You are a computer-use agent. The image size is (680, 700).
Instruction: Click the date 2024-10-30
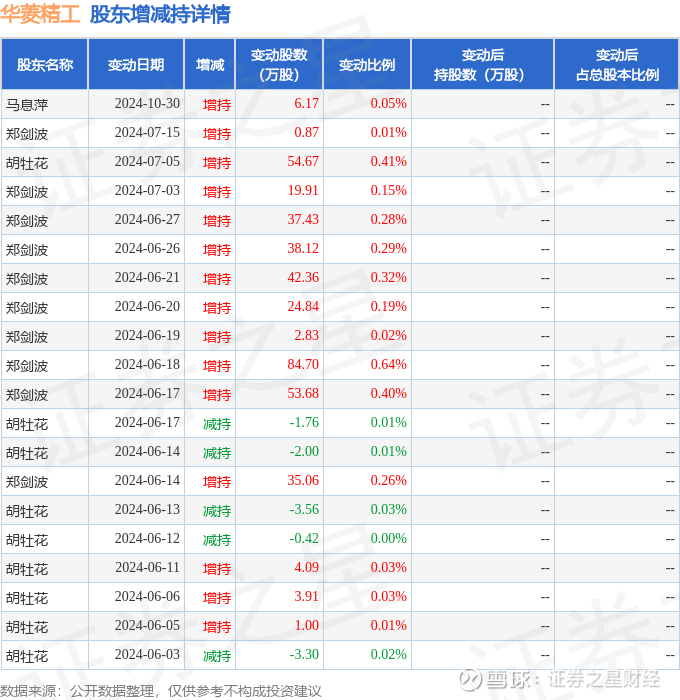[147, 104]
